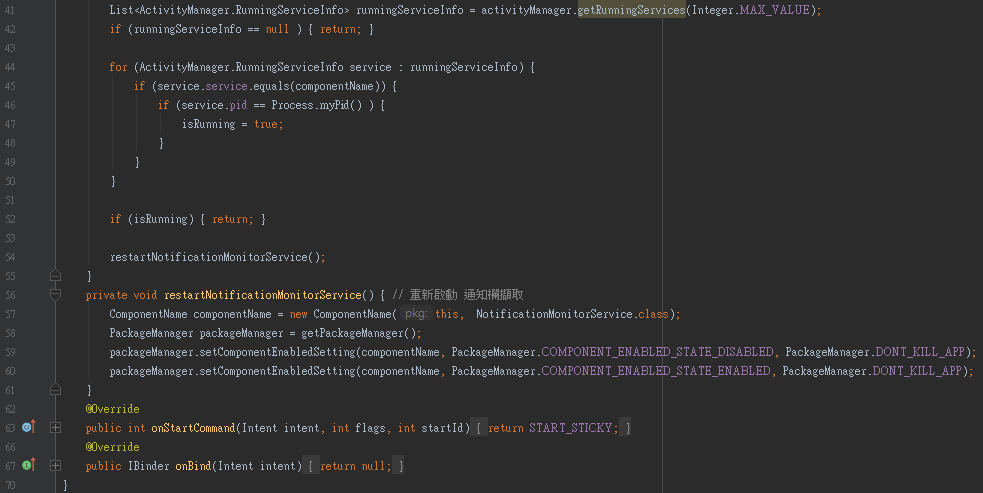Click the onBind method name
The height and width of the screenshot is (493, 983).
[x=193, y=465]
